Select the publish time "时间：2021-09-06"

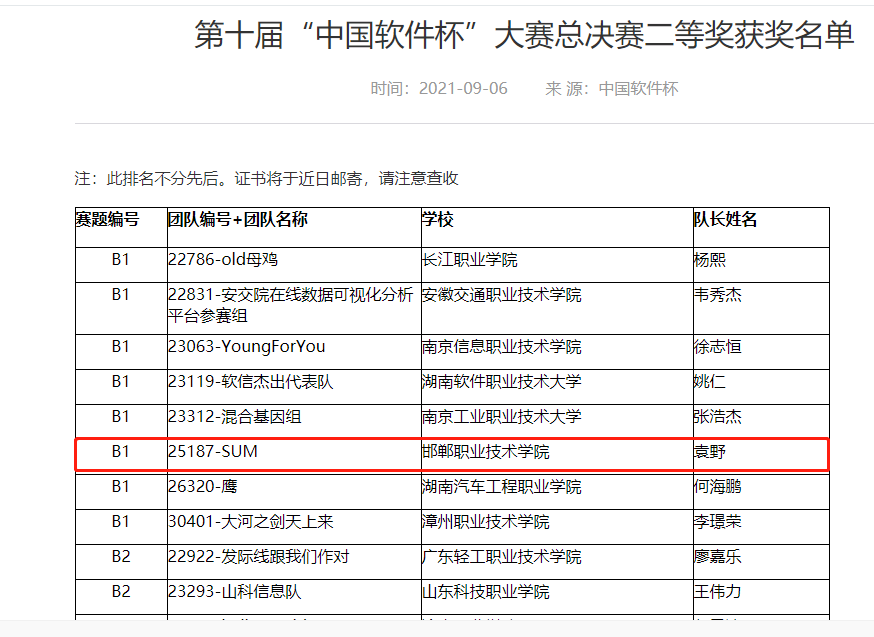click(439, 89)
